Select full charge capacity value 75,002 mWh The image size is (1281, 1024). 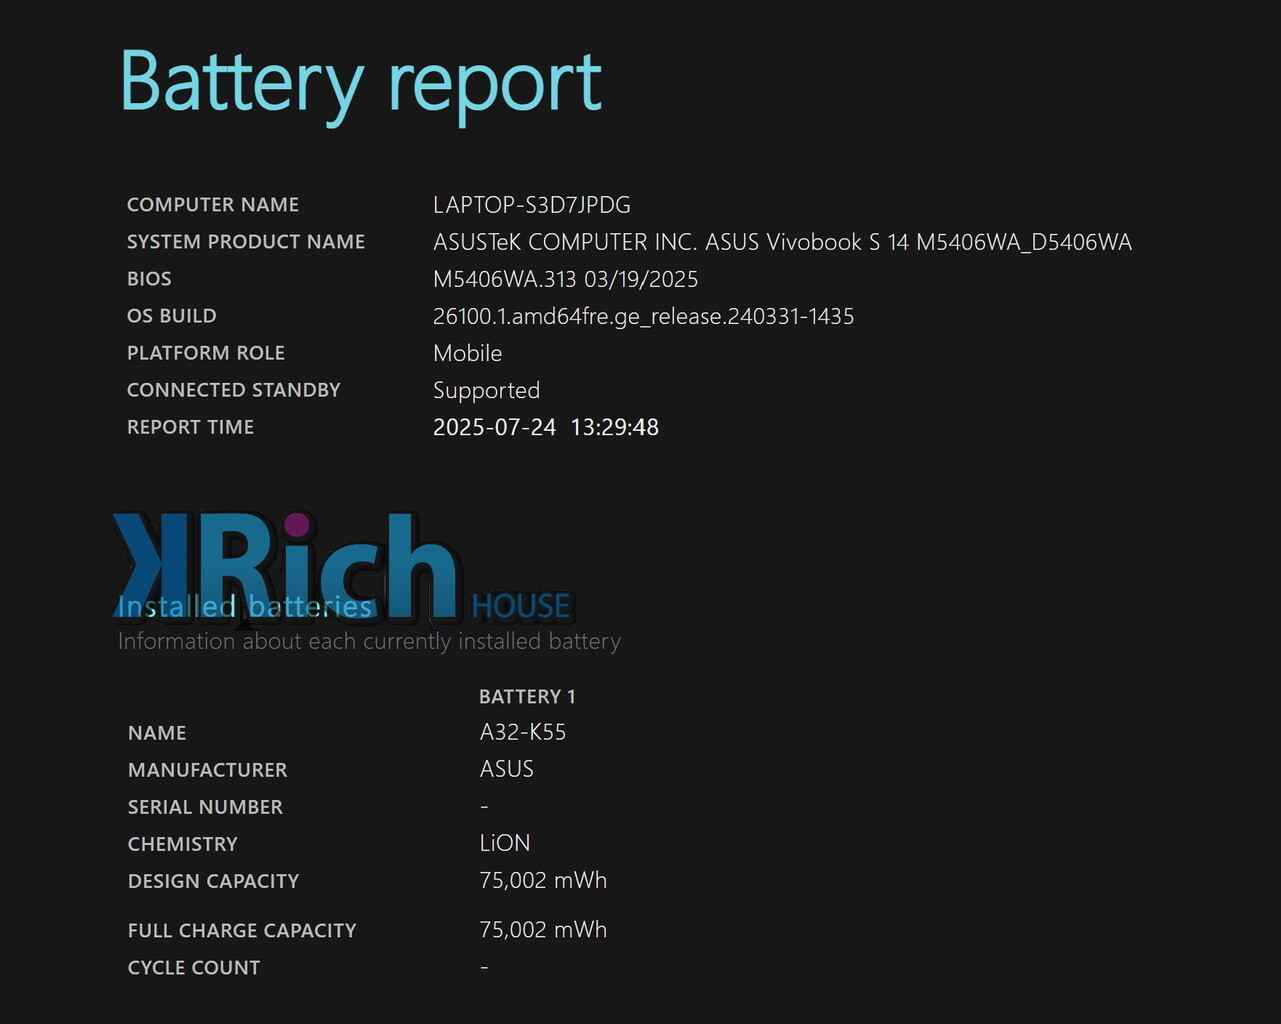(x=544, y=929)
